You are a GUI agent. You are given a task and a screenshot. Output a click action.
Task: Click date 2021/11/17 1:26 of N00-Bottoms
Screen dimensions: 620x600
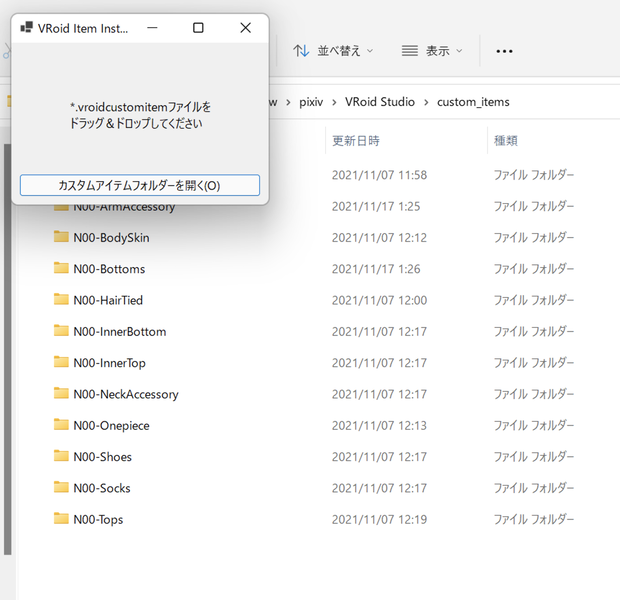pyautogui.click(x=376, y=269)
